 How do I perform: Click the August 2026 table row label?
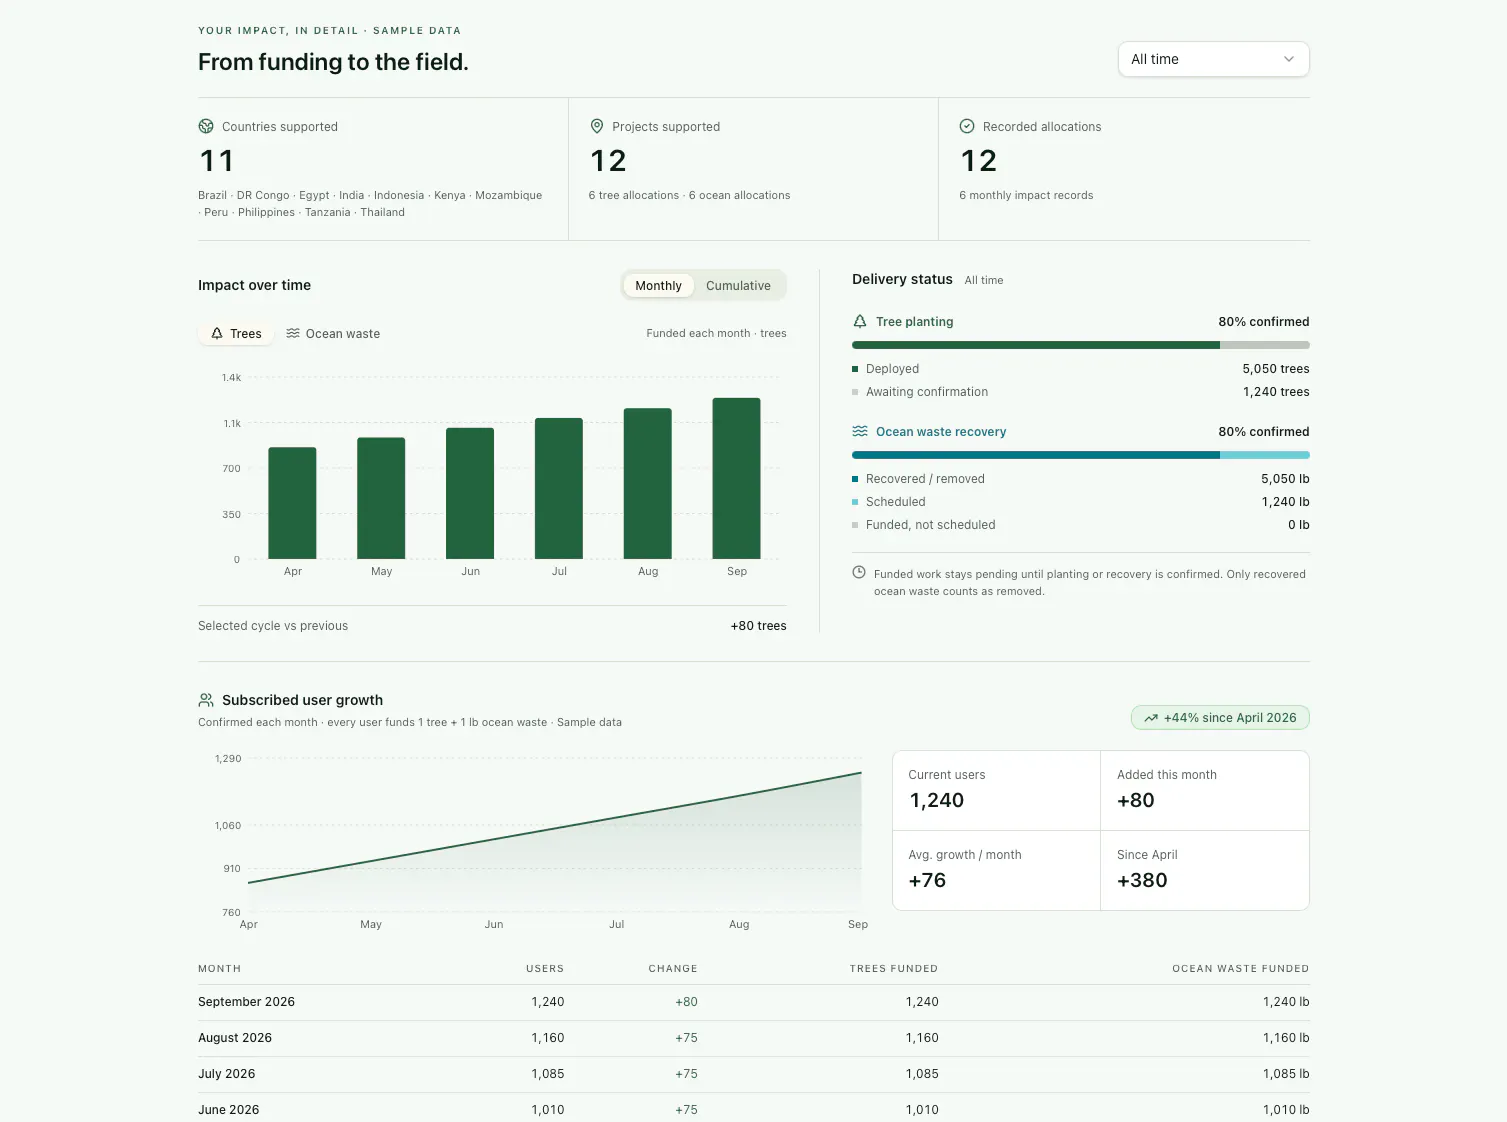235,1038
